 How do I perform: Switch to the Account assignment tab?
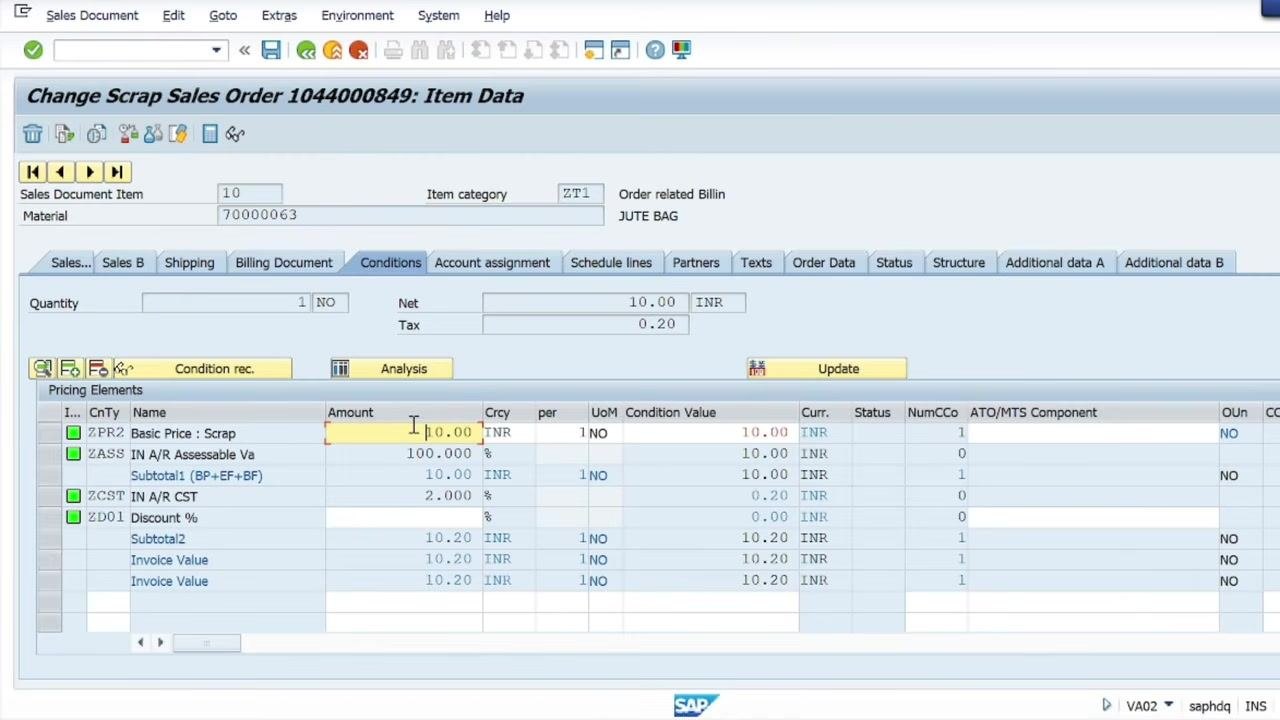tap(492, 263)
